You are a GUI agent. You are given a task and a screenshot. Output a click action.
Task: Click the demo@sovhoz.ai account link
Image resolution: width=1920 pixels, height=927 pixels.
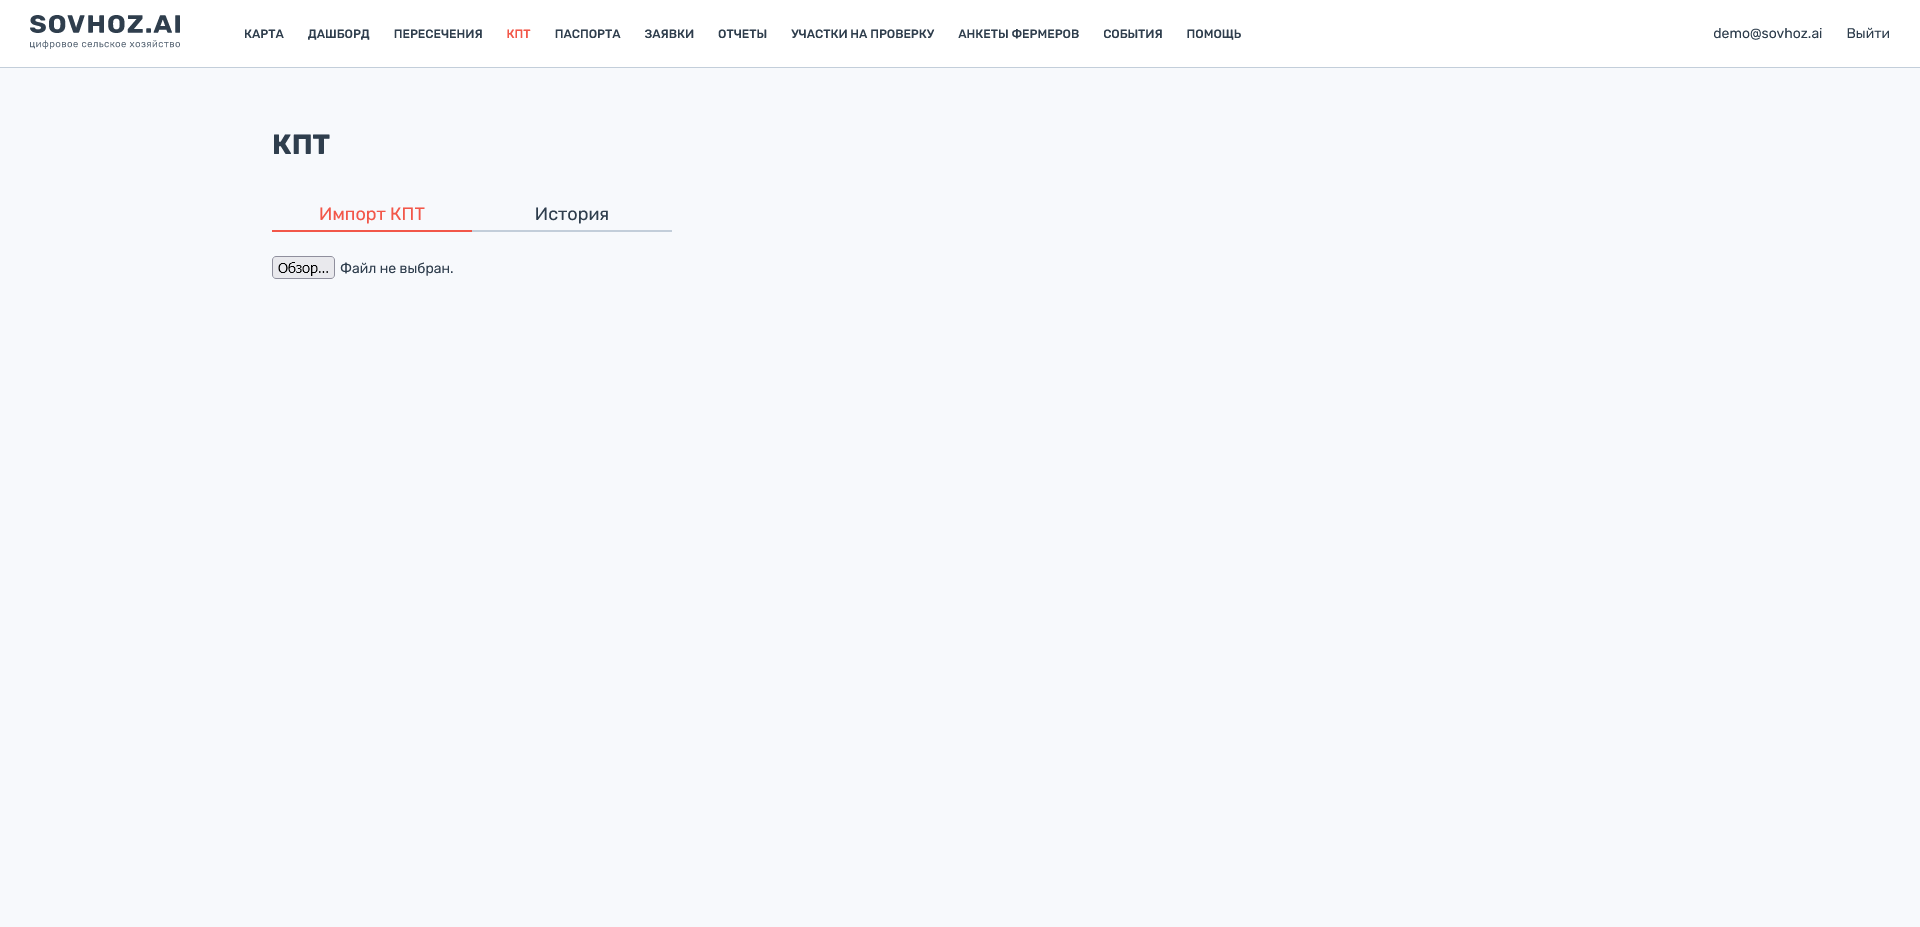tap(1767, 34)
